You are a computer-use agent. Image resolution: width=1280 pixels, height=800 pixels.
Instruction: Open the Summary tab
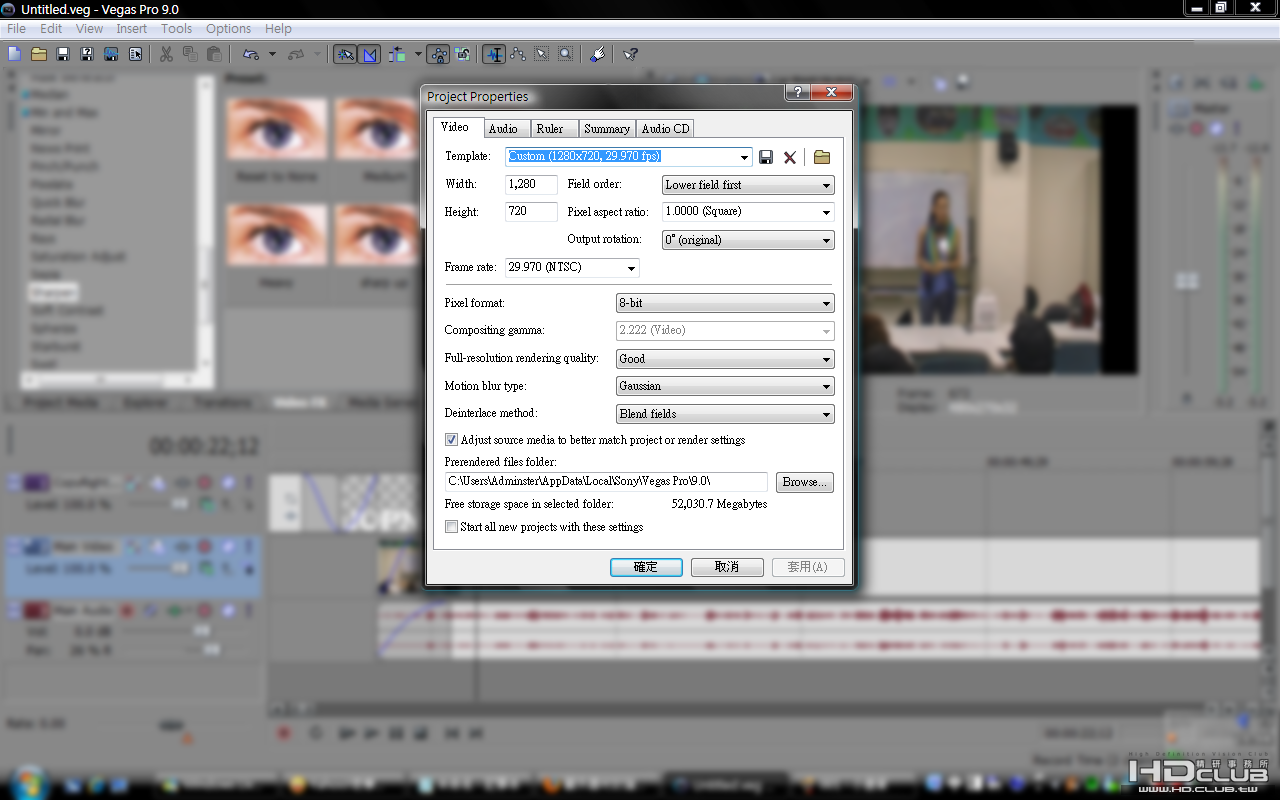click(x=607, y=129)
